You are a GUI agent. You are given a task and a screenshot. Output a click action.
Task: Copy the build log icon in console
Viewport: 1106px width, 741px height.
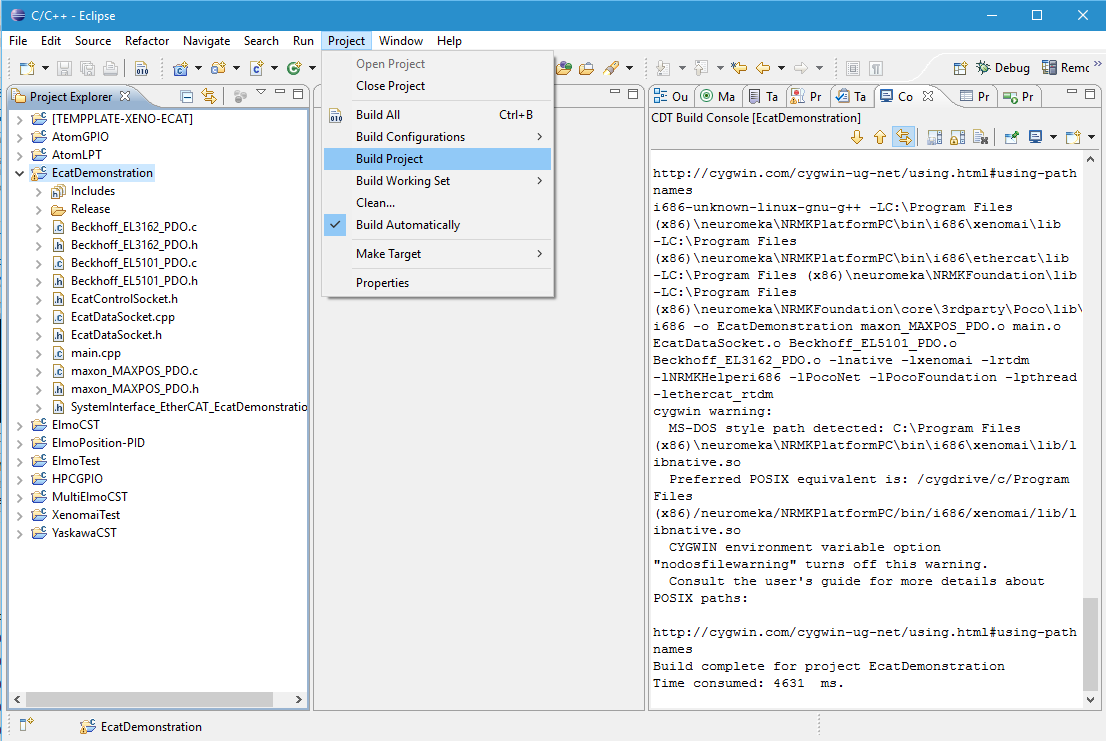935,137
